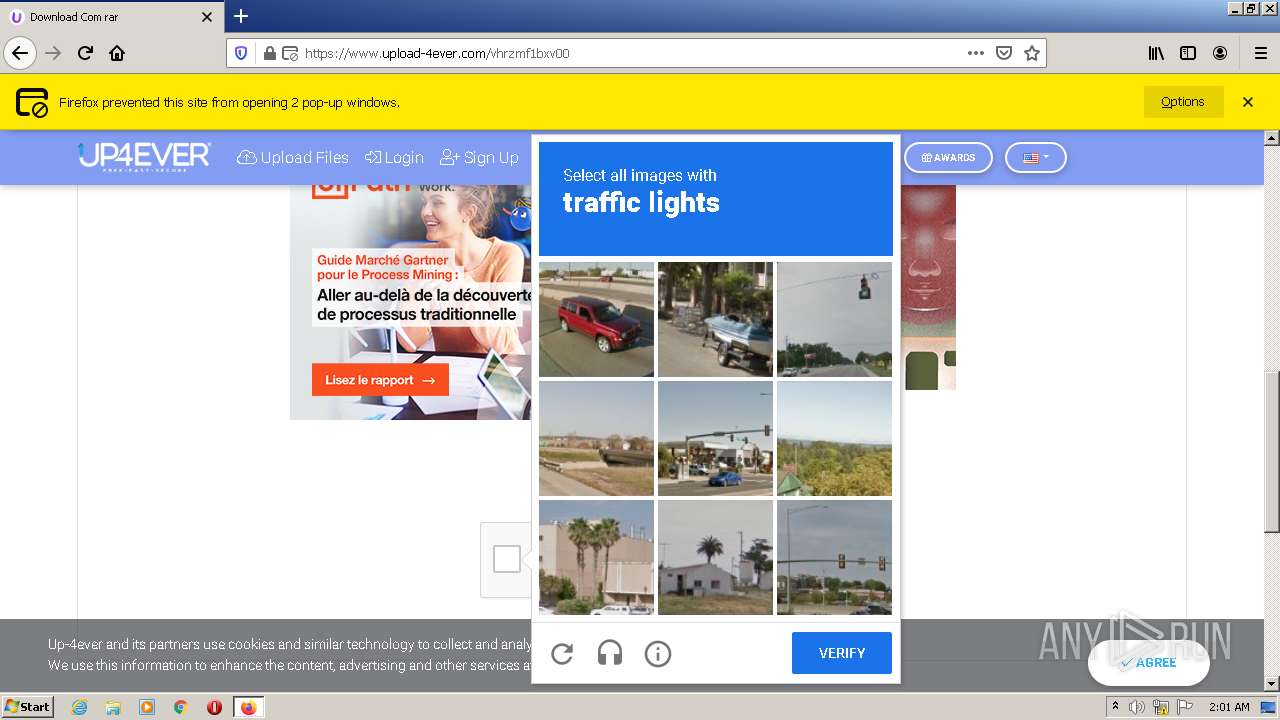Select the green trees hillside captcha image

point(834,438)
